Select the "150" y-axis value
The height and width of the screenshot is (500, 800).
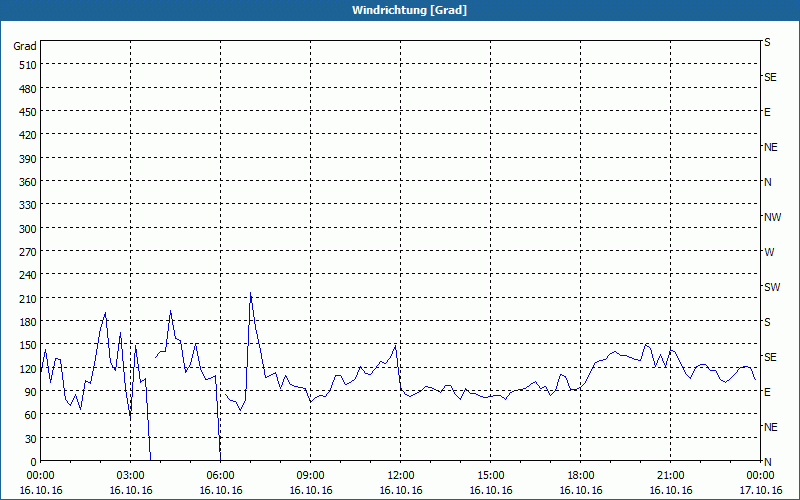tap(29, 345)
